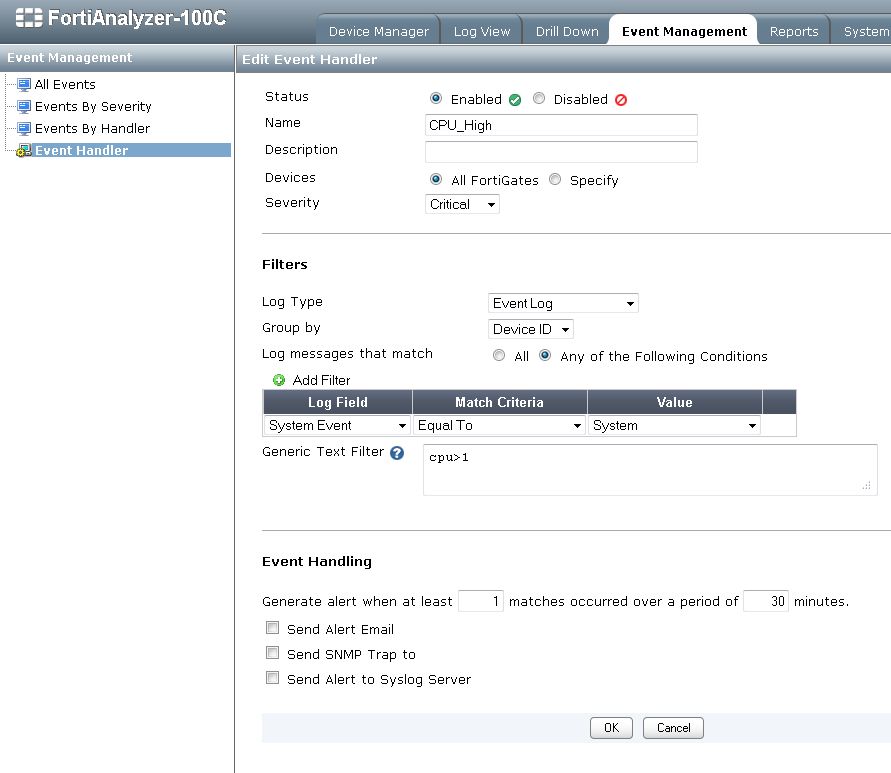
Task: Switch to the Drill Down tab
Action: (x=567, y=32)
